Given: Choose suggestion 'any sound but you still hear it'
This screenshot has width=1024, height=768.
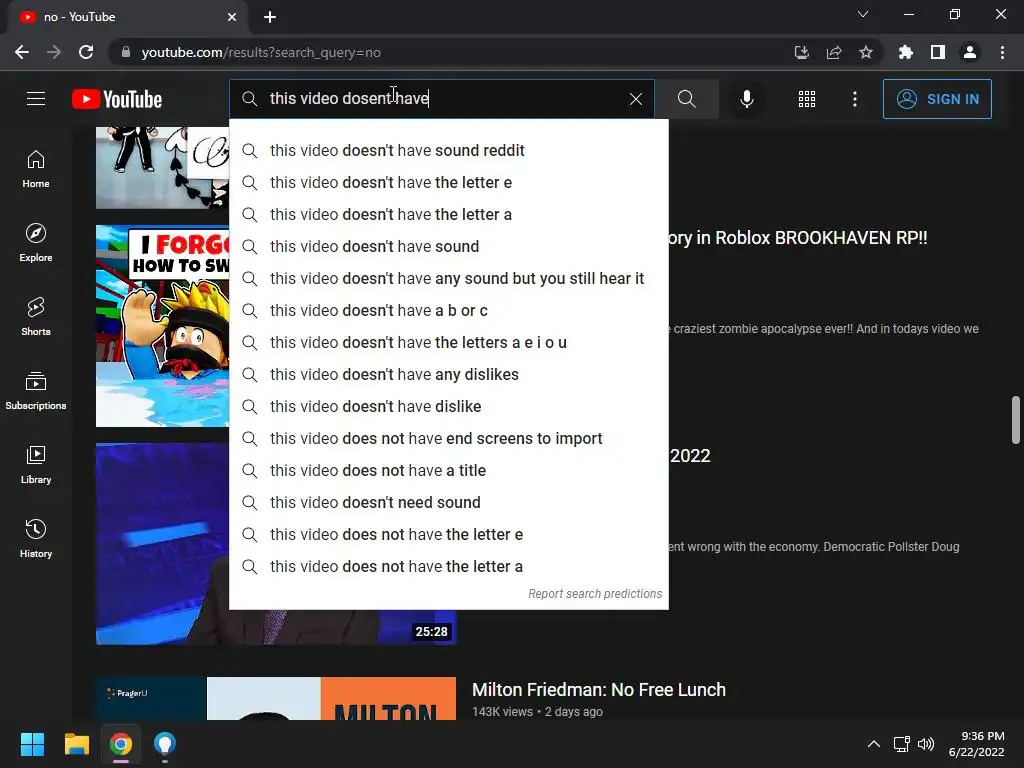Looking at the screenshot, I should coord(449,278).
